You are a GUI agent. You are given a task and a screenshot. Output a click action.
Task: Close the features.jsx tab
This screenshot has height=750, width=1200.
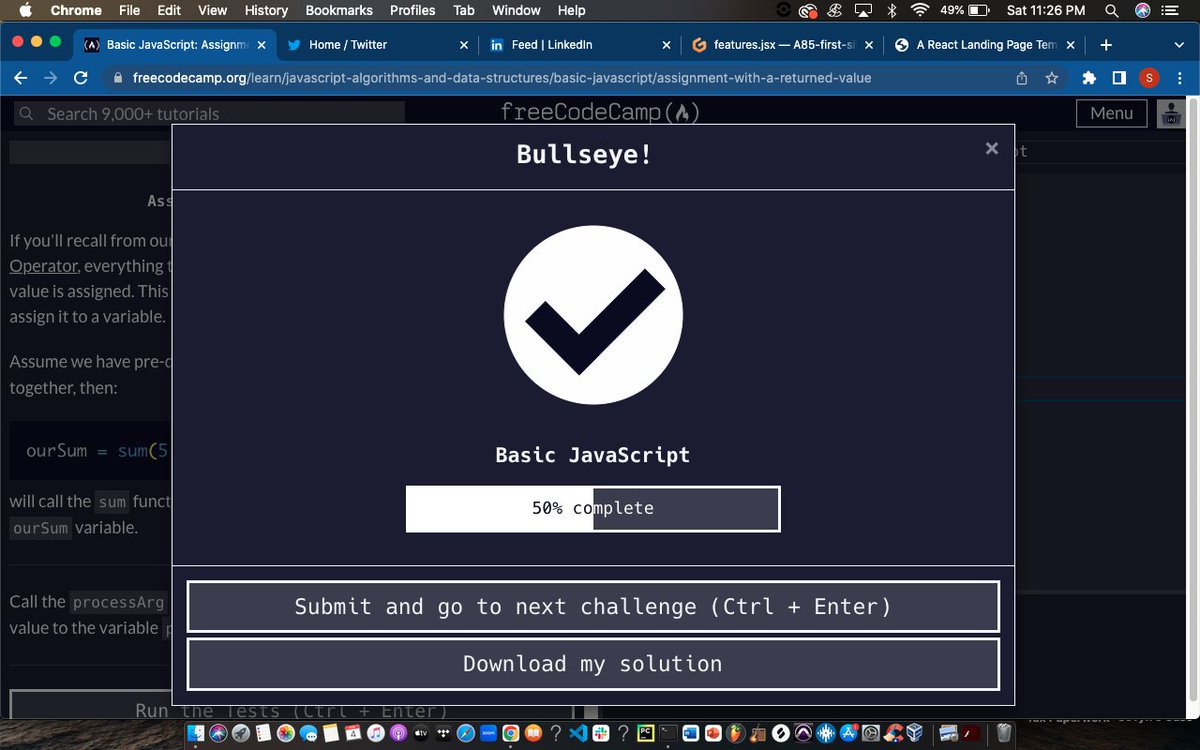(x=869, y=45)
